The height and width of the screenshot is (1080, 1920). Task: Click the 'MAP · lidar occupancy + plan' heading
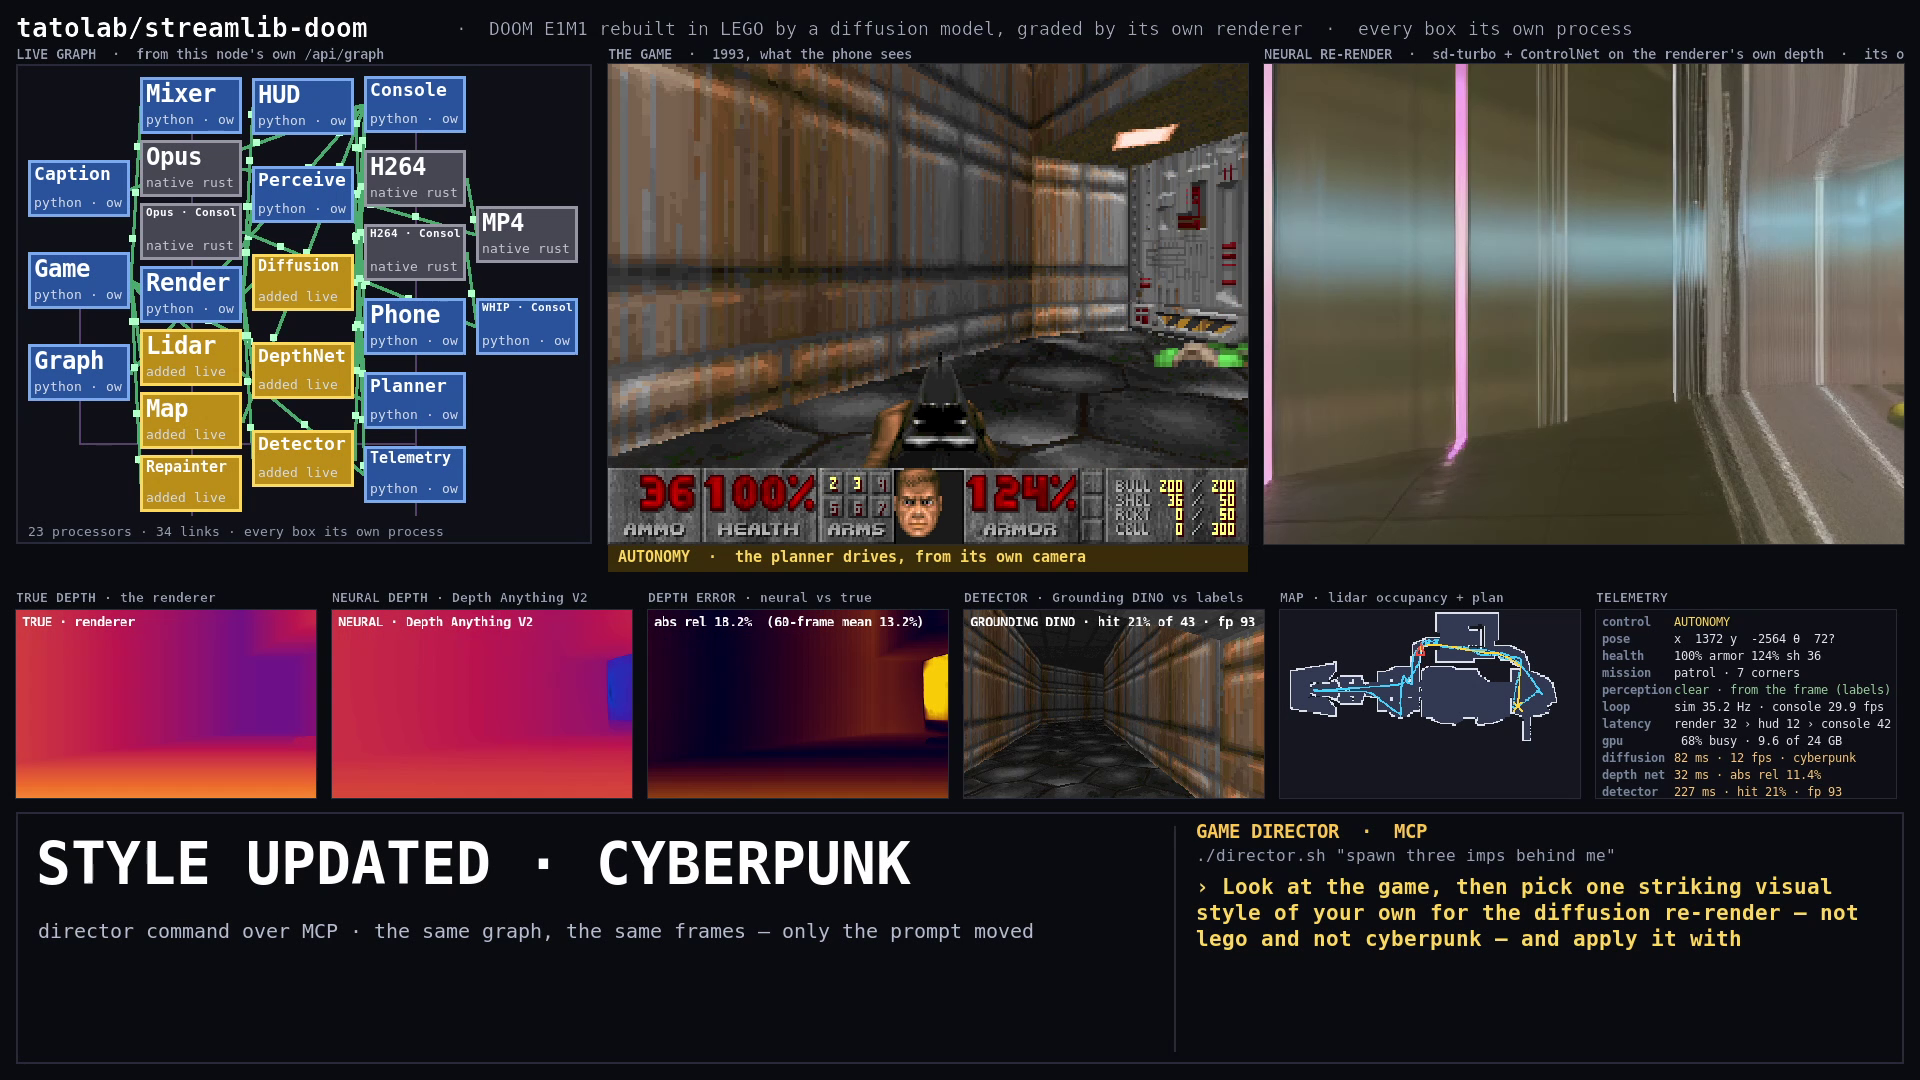point(1392,597)
